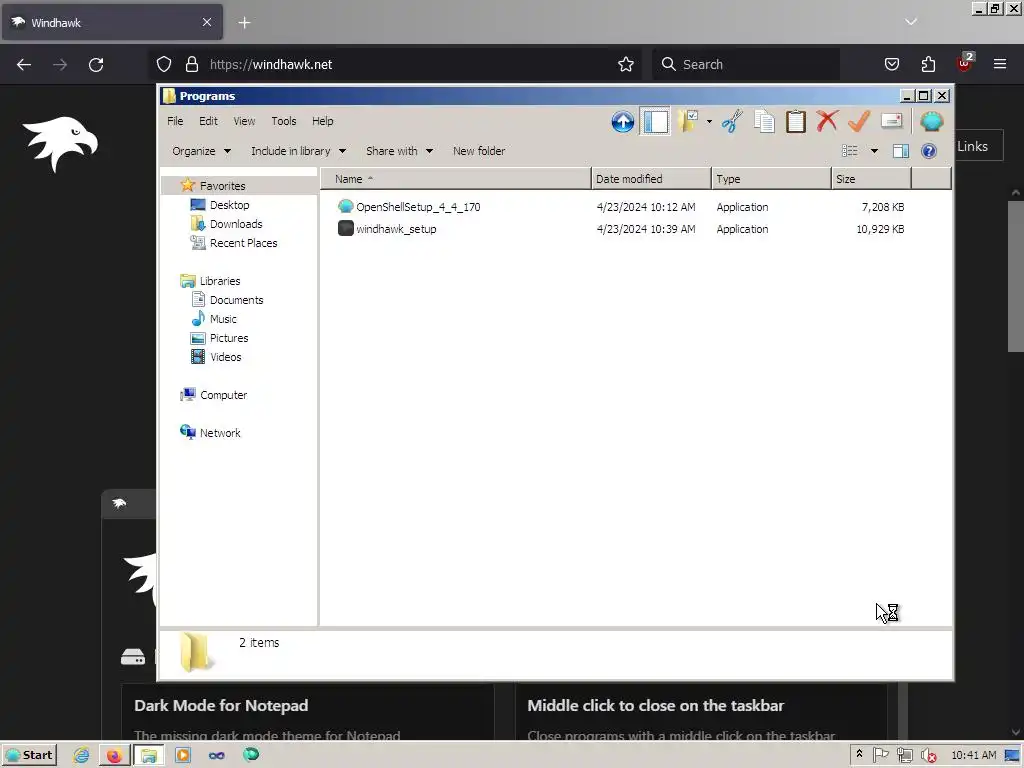Click the New folder button
The width and height of the screenshot is (1024, 768).
(479, 151)
